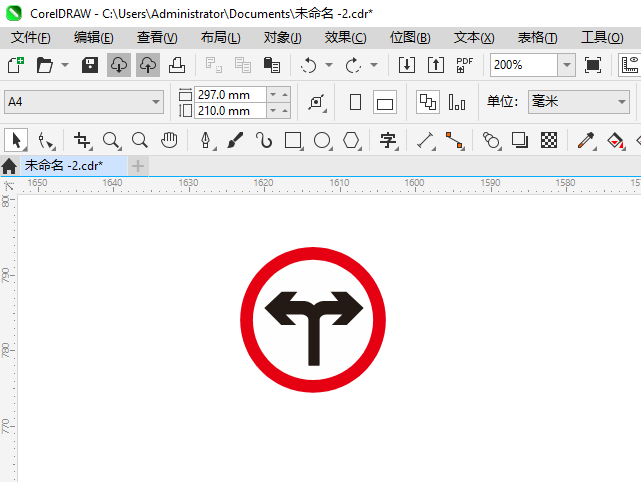The width and height of the screenshot is (641, 482).
Task: Select the Text 字 tool
Action: click(x=388, y=141)
